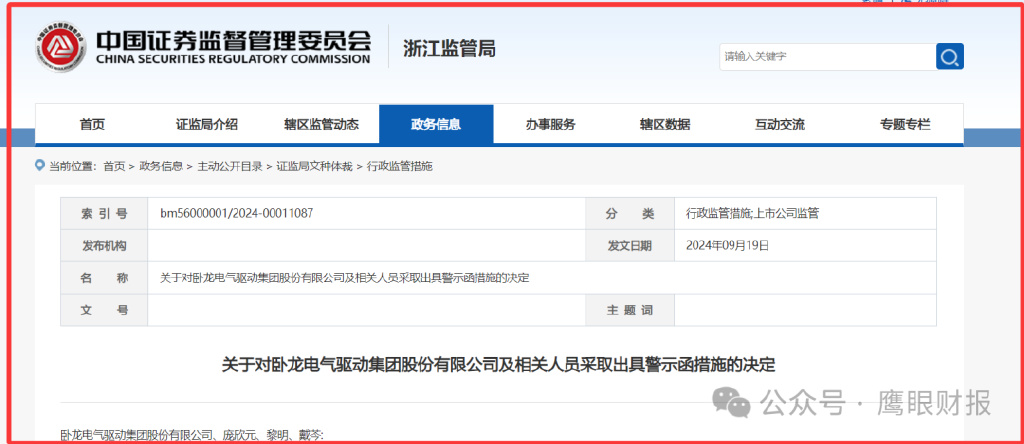This screenshot has height=444, width=1024.
Task: Select the 政务信息 tab
Action: coord(436,125)
